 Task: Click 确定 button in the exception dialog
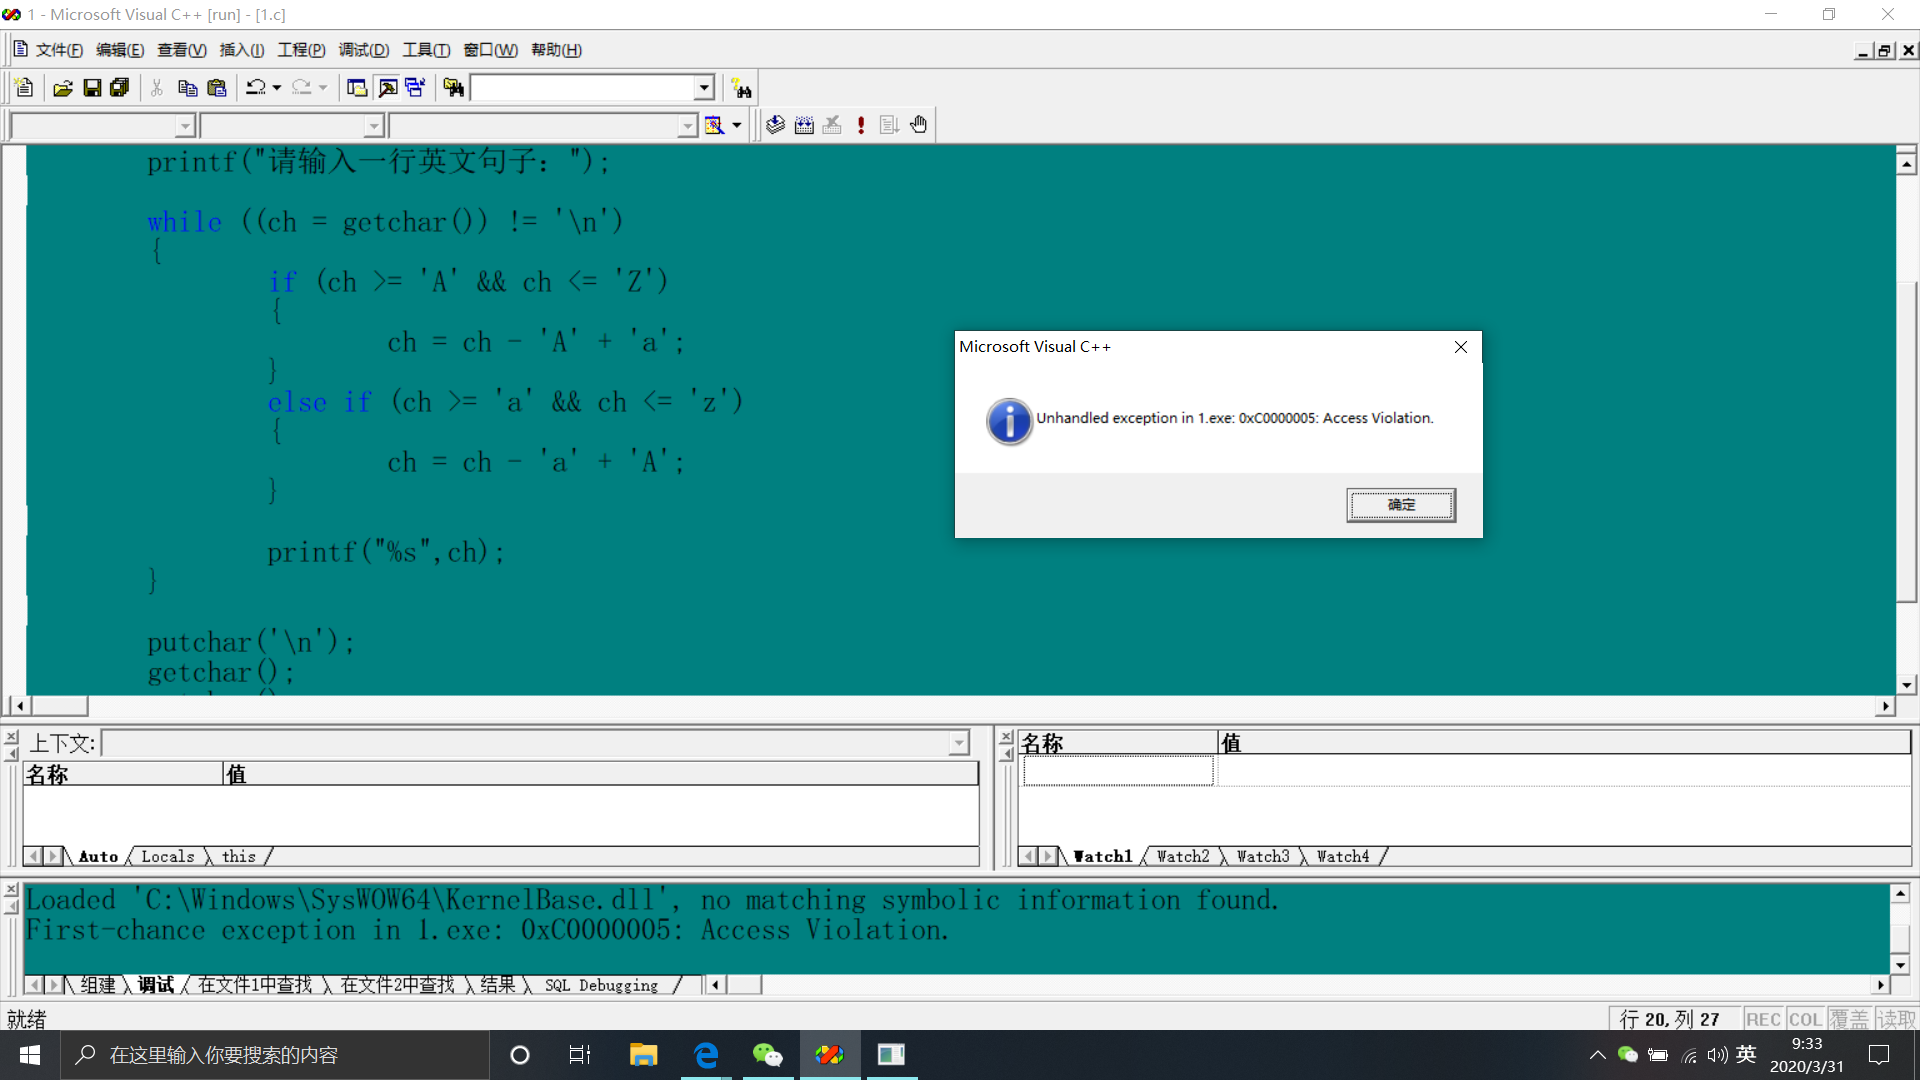point(1401,505)
